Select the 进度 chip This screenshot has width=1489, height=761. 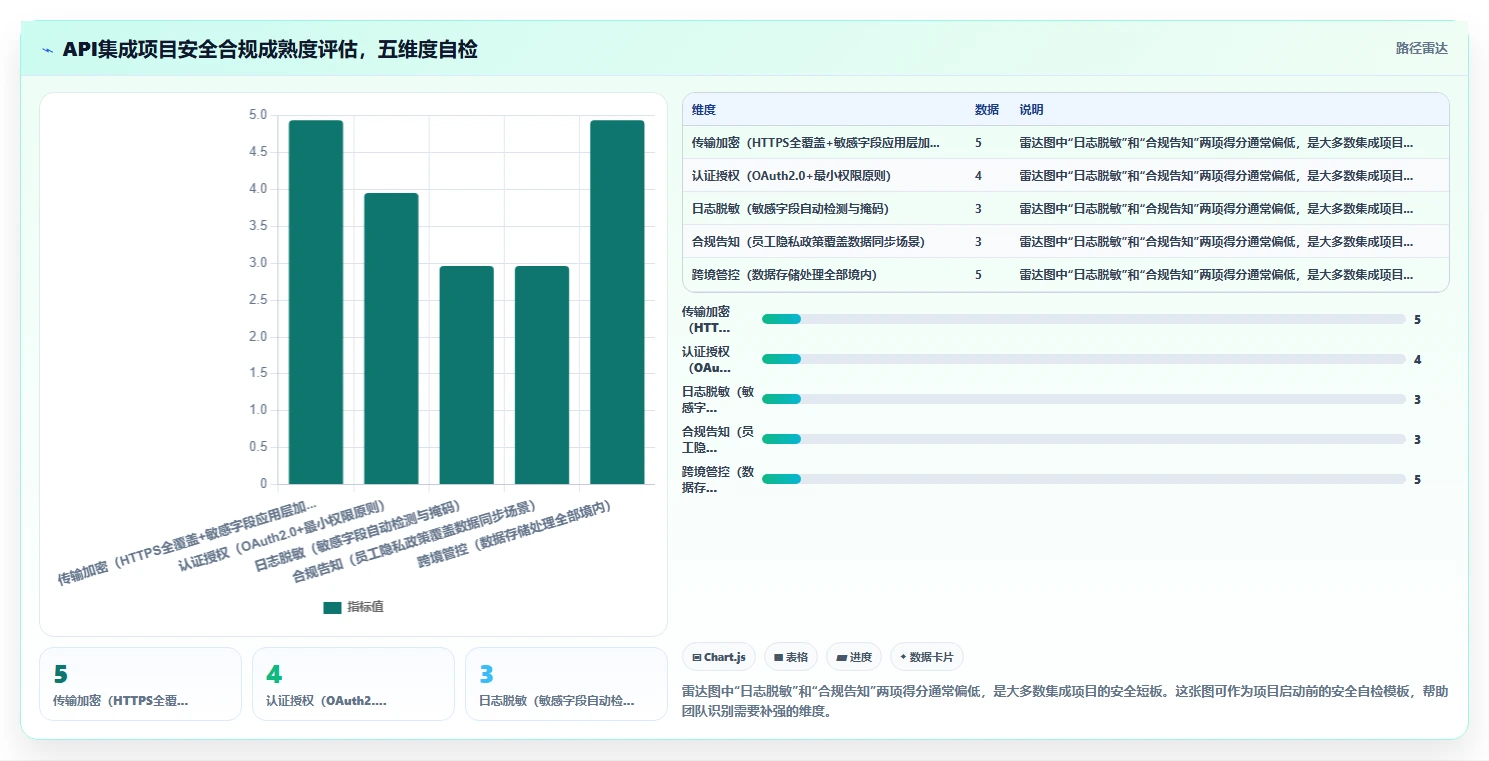click(854, 657)
